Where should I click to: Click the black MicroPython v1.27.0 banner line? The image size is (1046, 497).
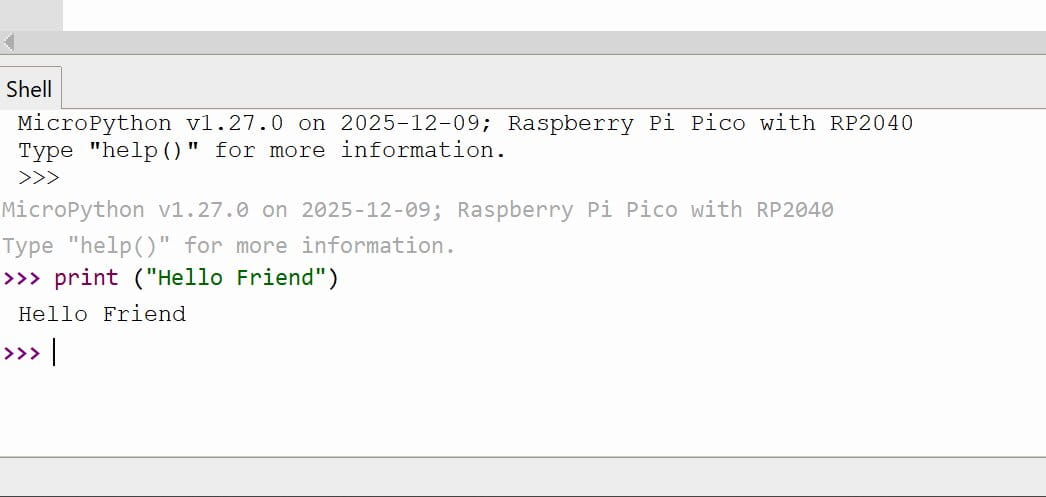[x=465, y=124]
